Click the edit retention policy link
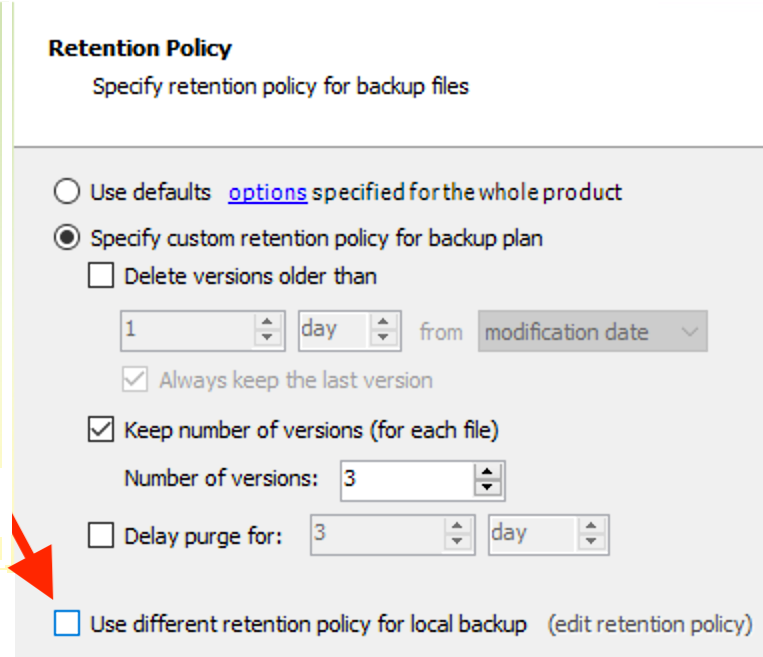Image resolution: width=763 pixels, height=657 pixels. [649, 624]
